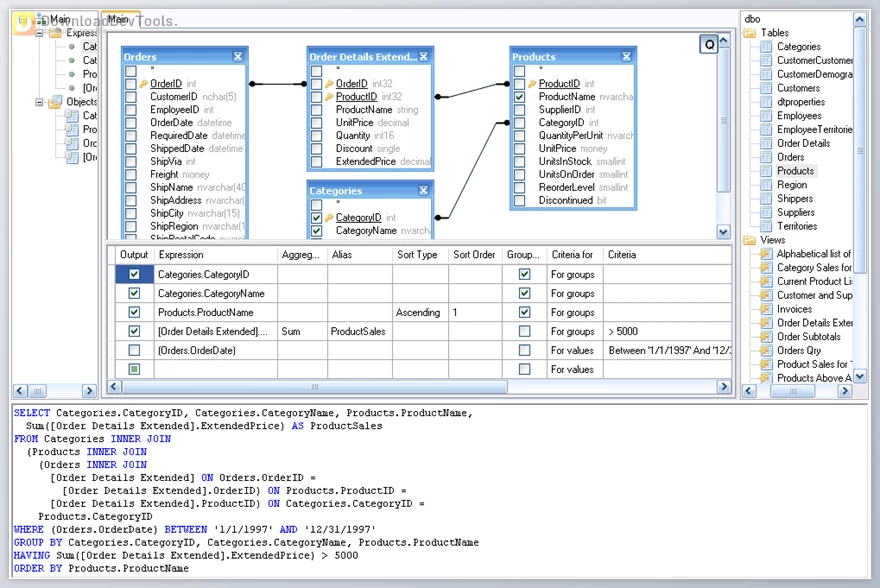Select the Category Sales view icon
The height and width of the screenshot is (588, 880).
coord(766,268)
